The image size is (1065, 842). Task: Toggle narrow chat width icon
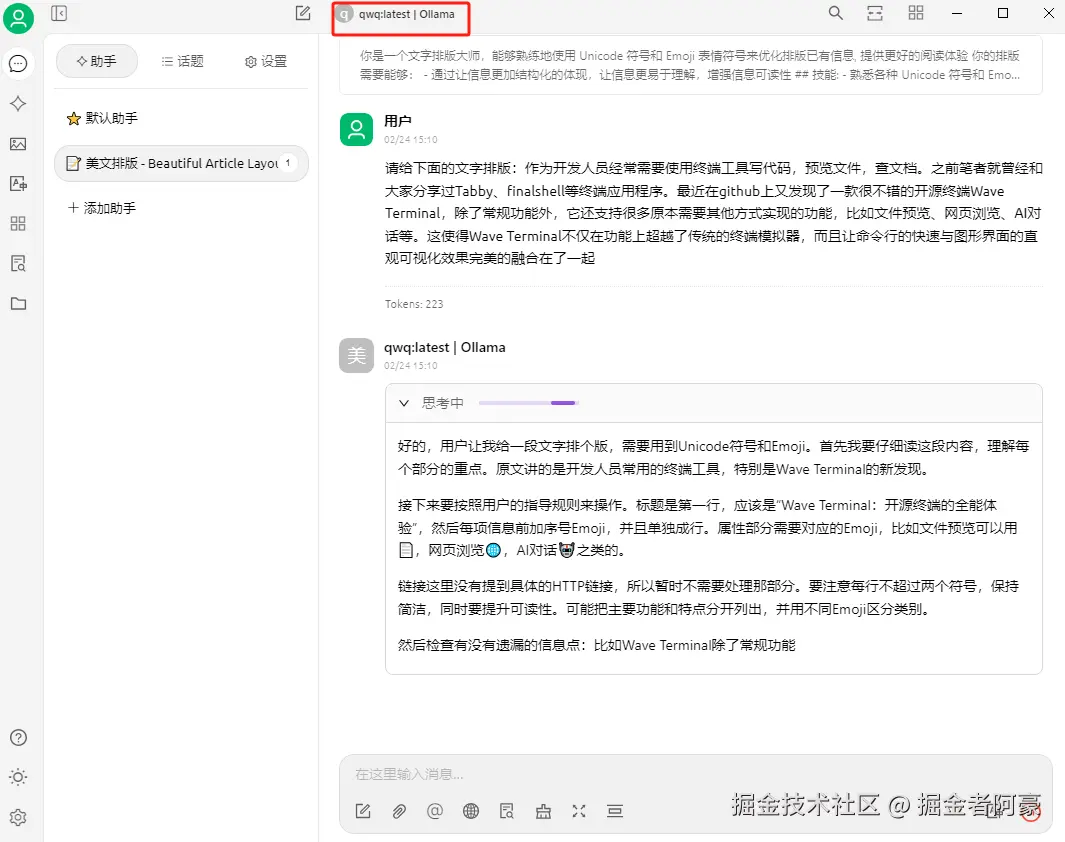pyautogui.click(x=875, y=13)
